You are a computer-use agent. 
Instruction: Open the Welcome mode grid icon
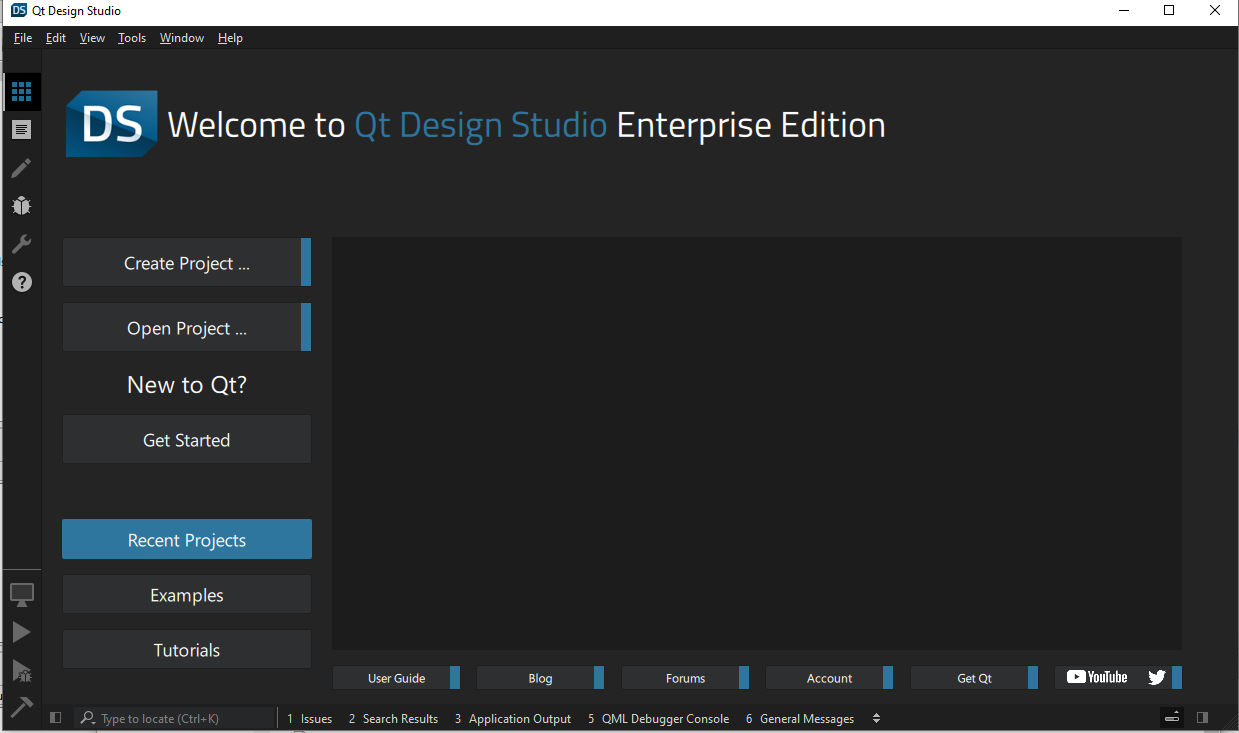(x=21, y=92)
